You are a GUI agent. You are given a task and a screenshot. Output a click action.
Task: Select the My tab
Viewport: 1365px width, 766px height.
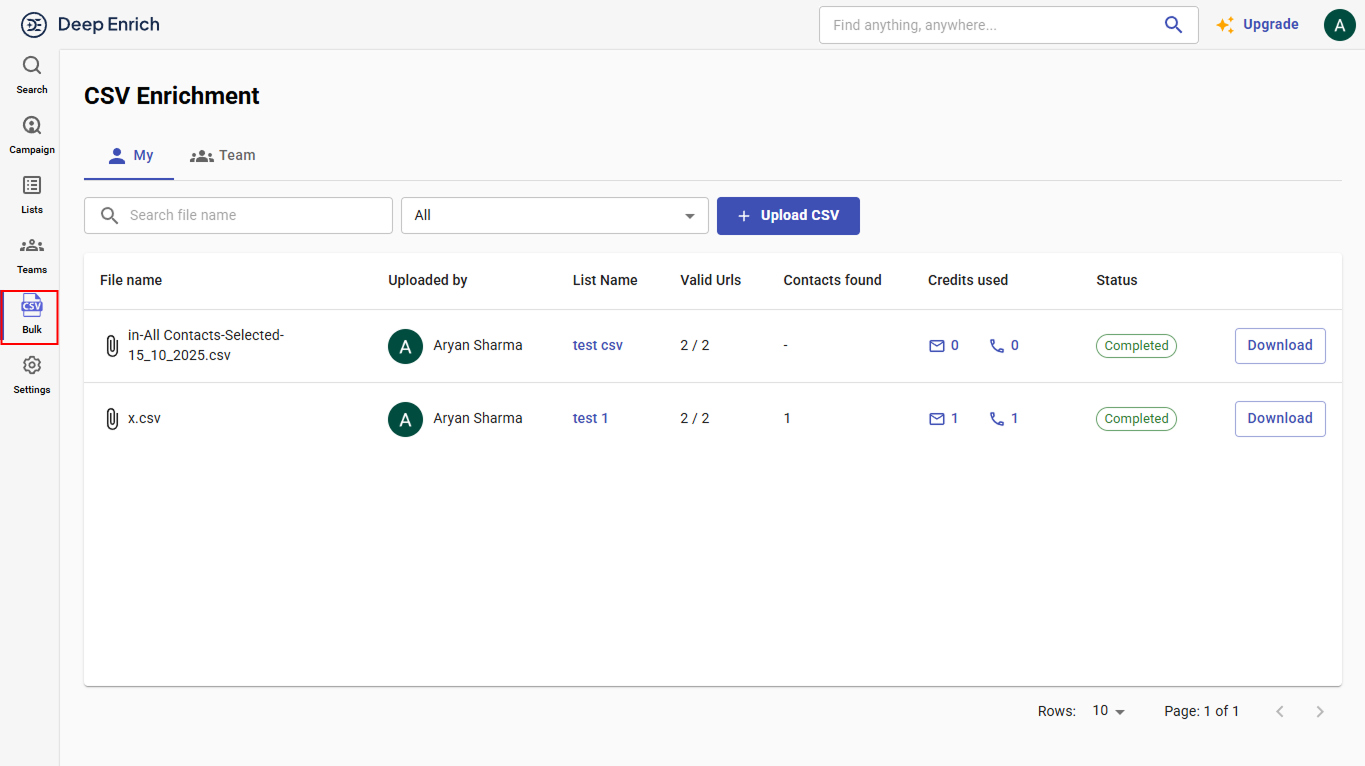pos(130,156)
